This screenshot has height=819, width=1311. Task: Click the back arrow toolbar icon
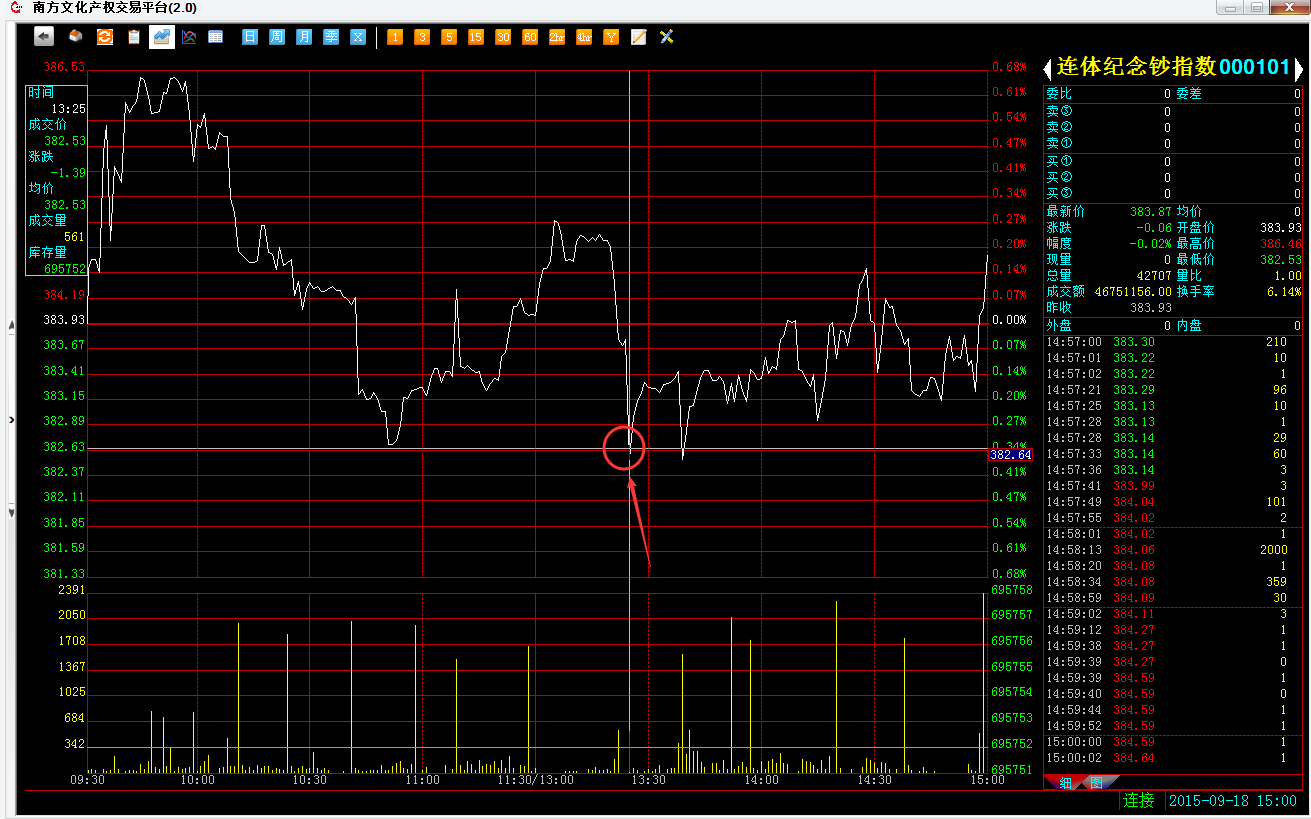click(x=44, y=37)
